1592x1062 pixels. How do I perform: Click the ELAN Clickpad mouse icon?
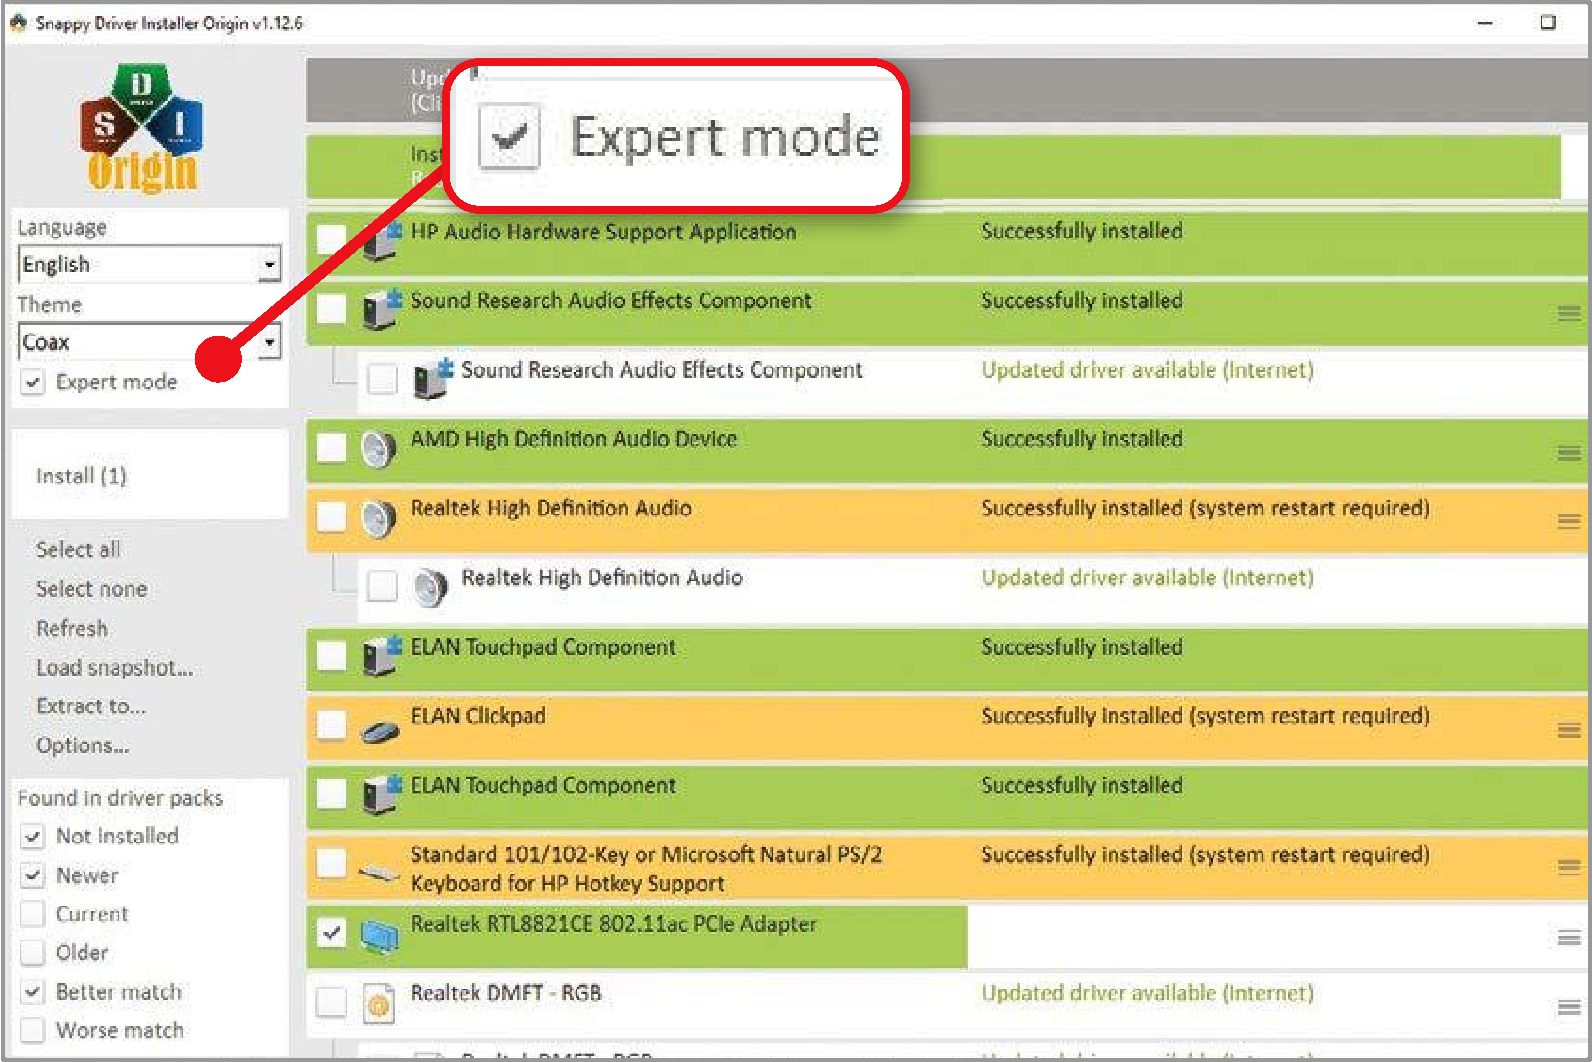click(380, 733)
